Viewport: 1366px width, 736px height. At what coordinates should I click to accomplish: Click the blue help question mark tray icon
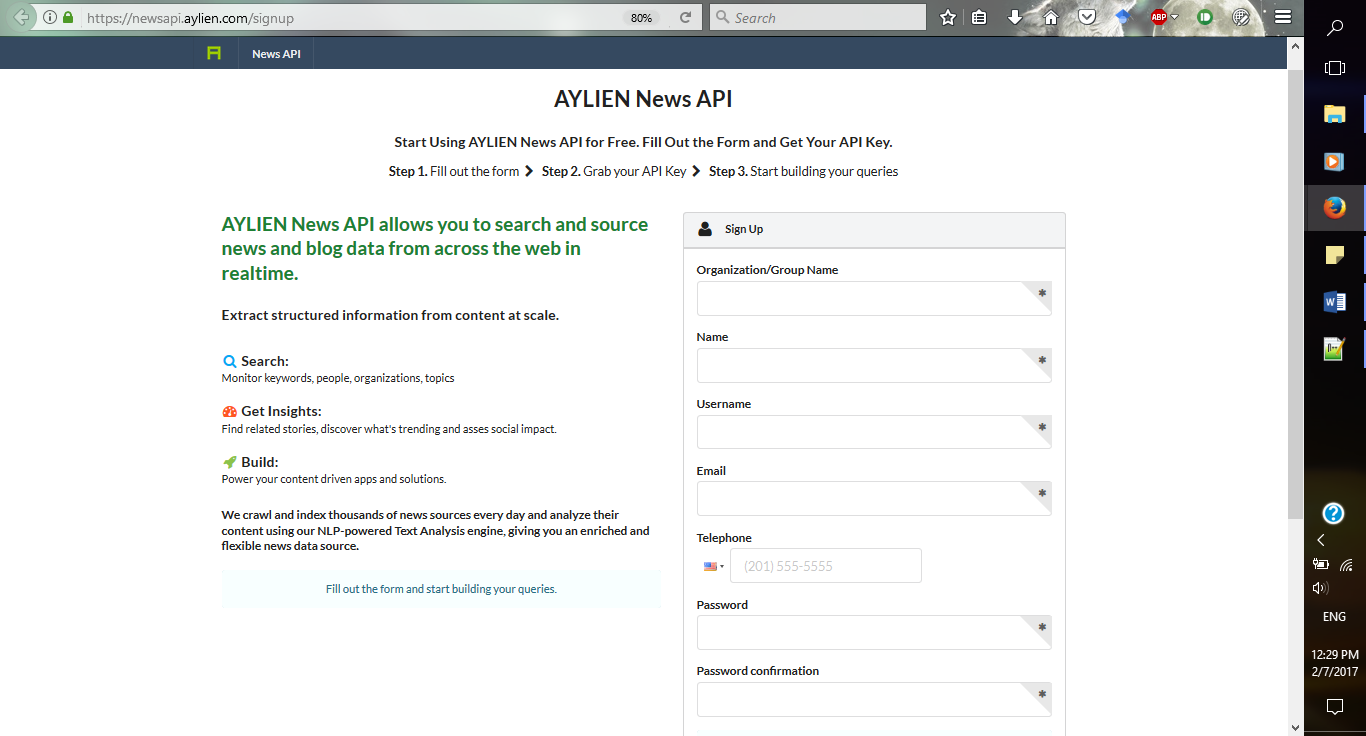[x=1333, y=513]
